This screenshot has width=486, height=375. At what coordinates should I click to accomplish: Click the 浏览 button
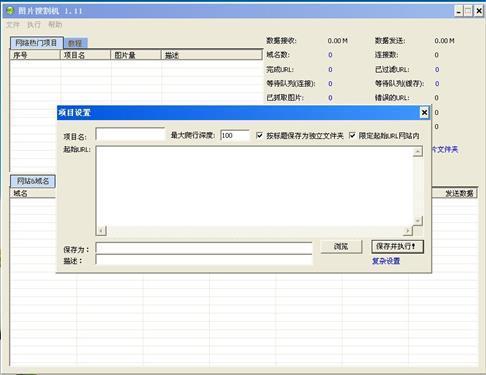tap(341, 247)
